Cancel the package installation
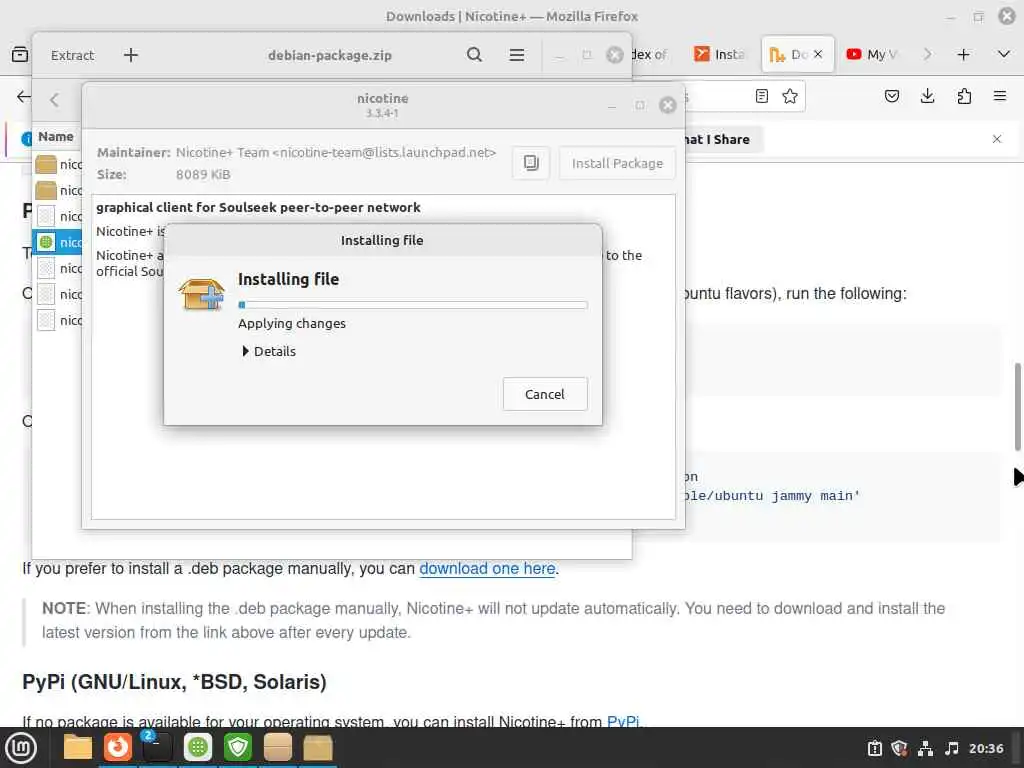This screenshot has height=768, width=1024. 545,394
